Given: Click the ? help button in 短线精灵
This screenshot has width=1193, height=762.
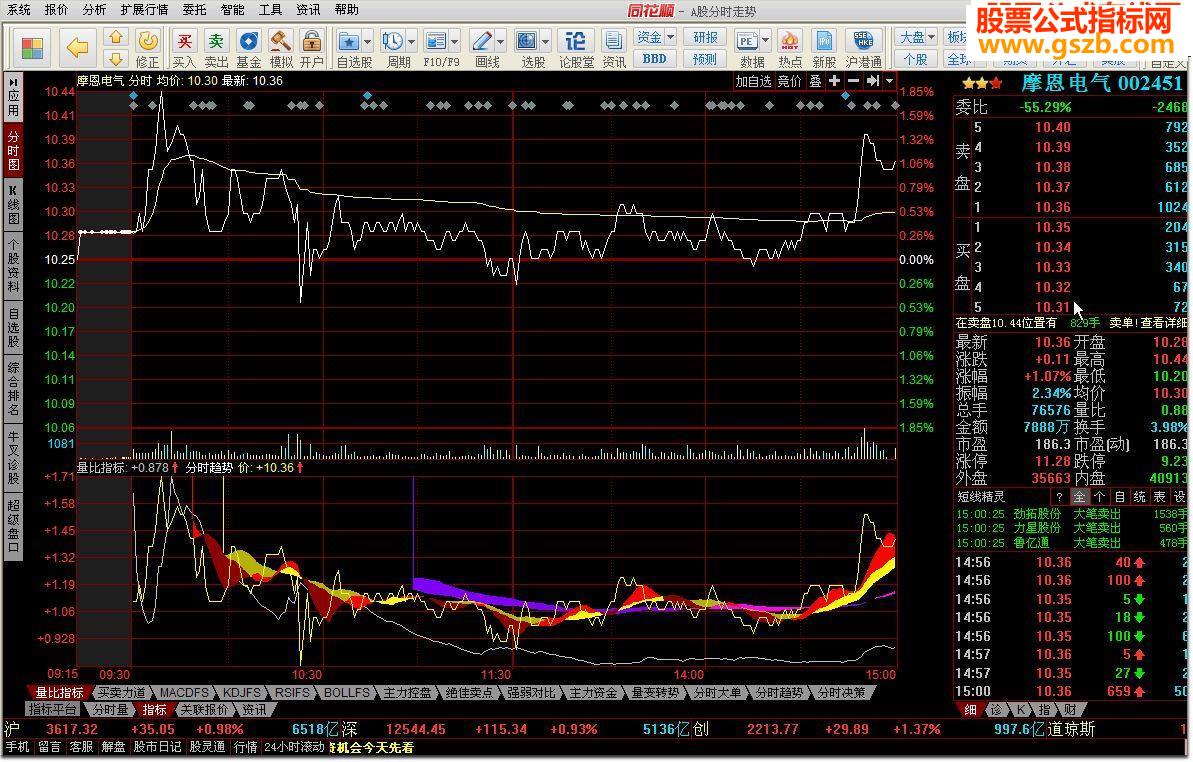Looking at the screenshot, I should tap(1059, 497).
